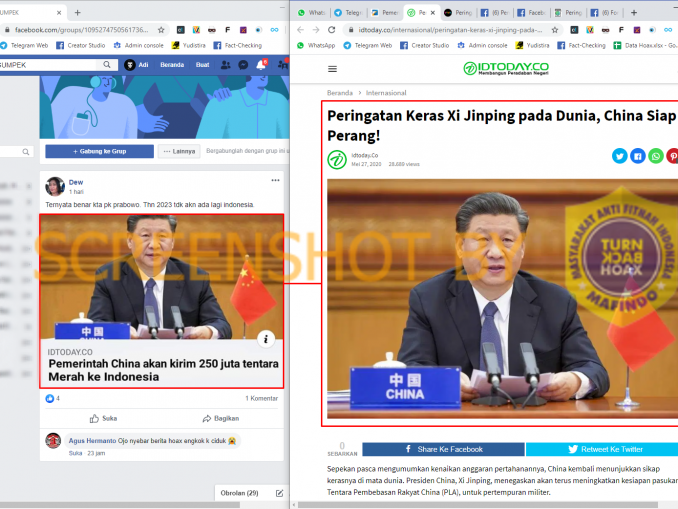Open WhatsApp bookmark in right window
This screenshot has width=678, height=509.
(316, 45)
